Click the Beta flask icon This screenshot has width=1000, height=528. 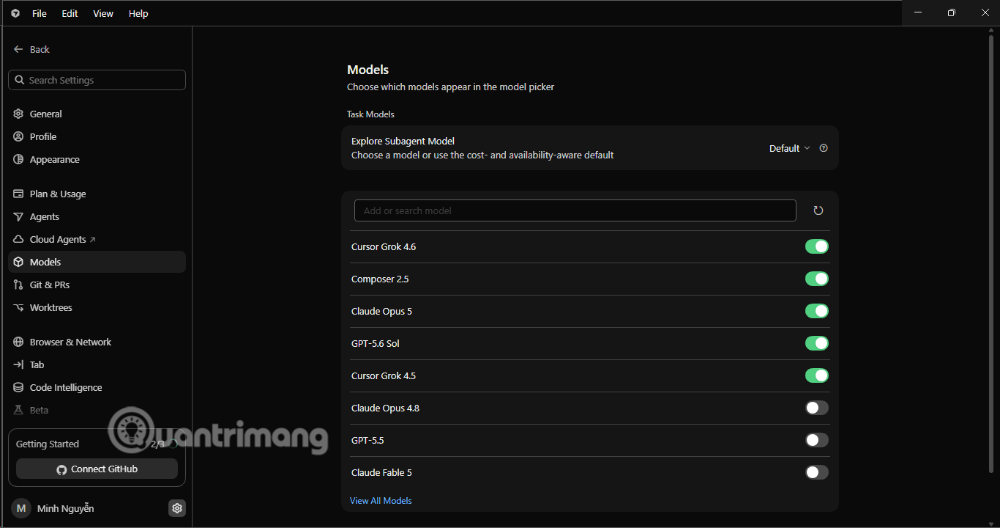click(18, 410)
